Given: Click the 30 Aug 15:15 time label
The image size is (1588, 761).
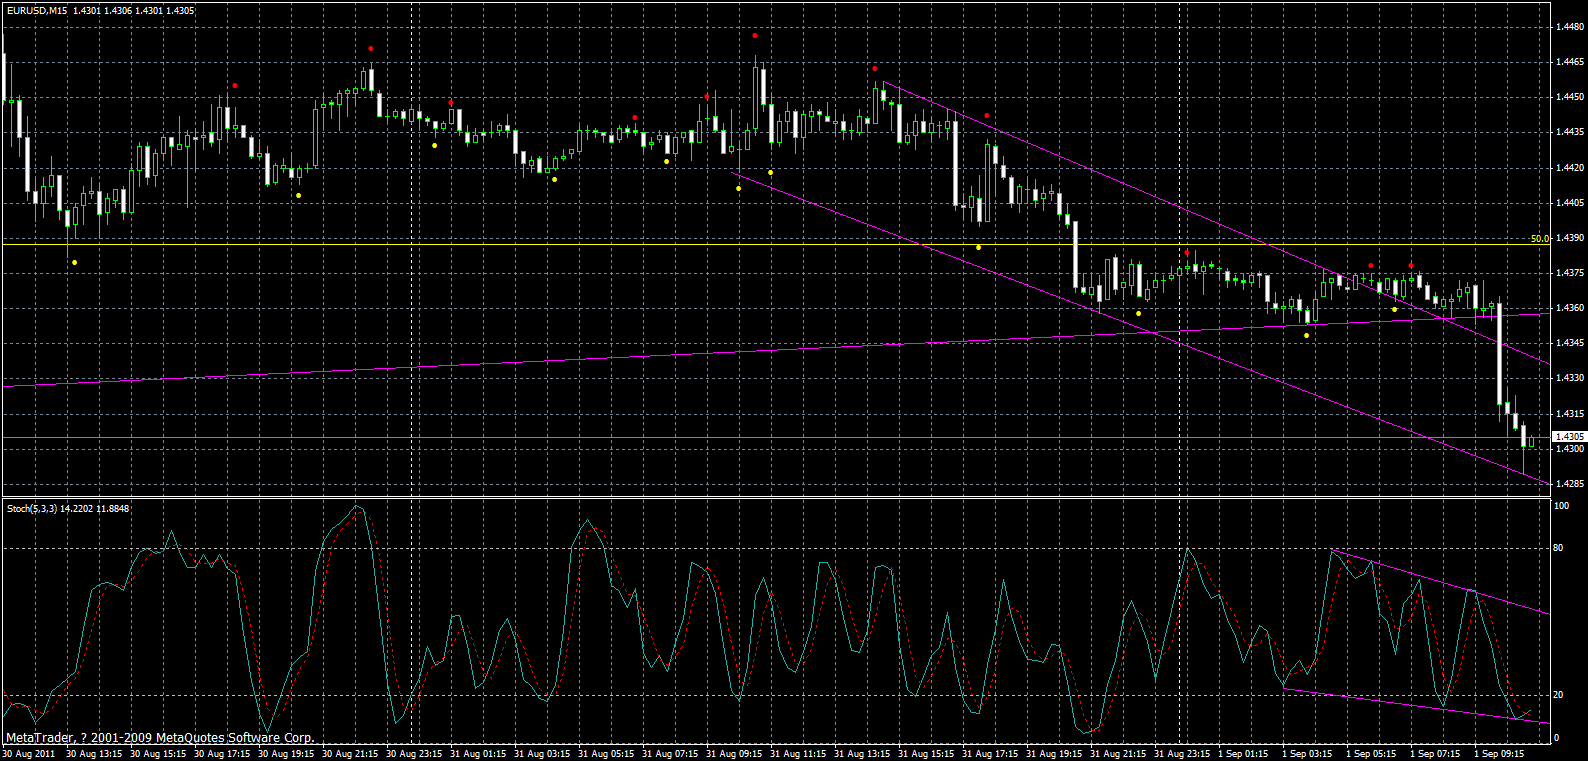Looking at the screenshot, I should tap(158, 754).
